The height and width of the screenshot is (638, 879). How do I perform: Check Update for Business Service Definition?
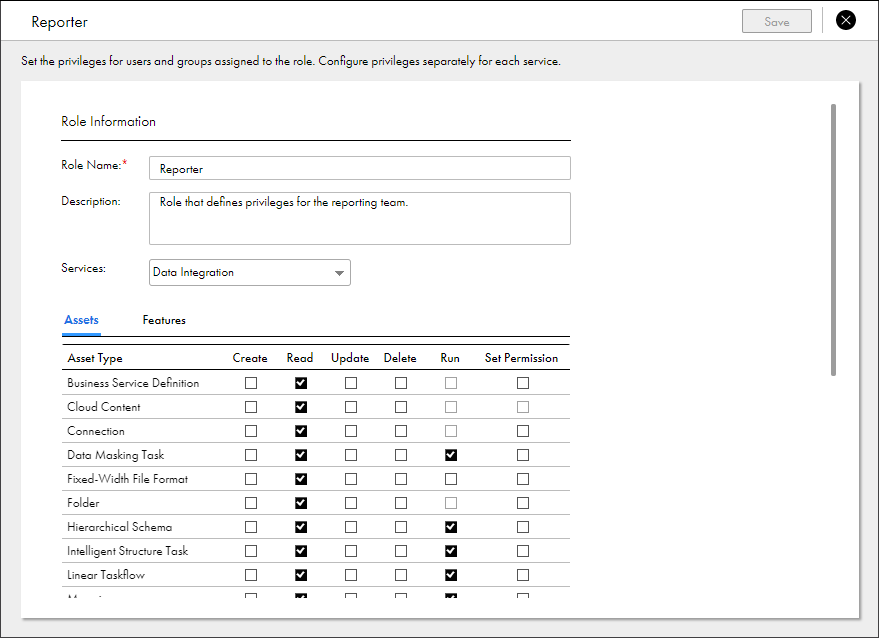coord(351,383)
